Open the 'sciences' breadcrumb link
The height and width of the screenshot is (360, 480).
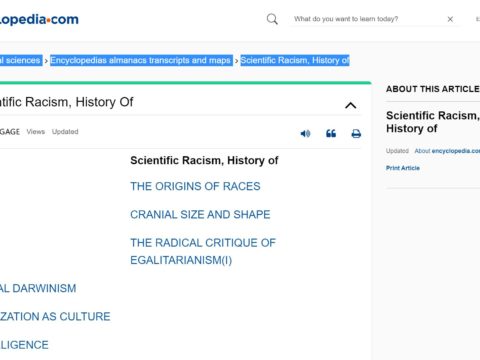tap(21, 60)
